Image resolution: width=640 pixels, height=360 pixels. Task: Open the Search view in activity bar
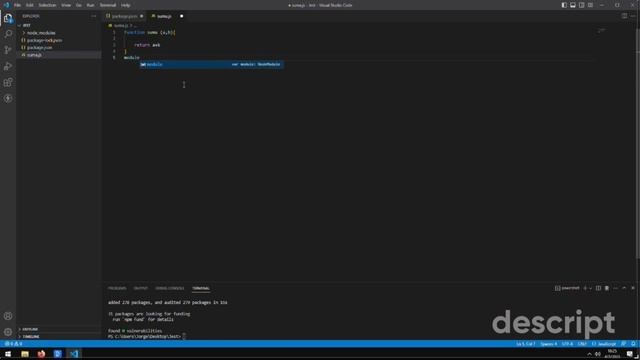[x=8, y=34]
